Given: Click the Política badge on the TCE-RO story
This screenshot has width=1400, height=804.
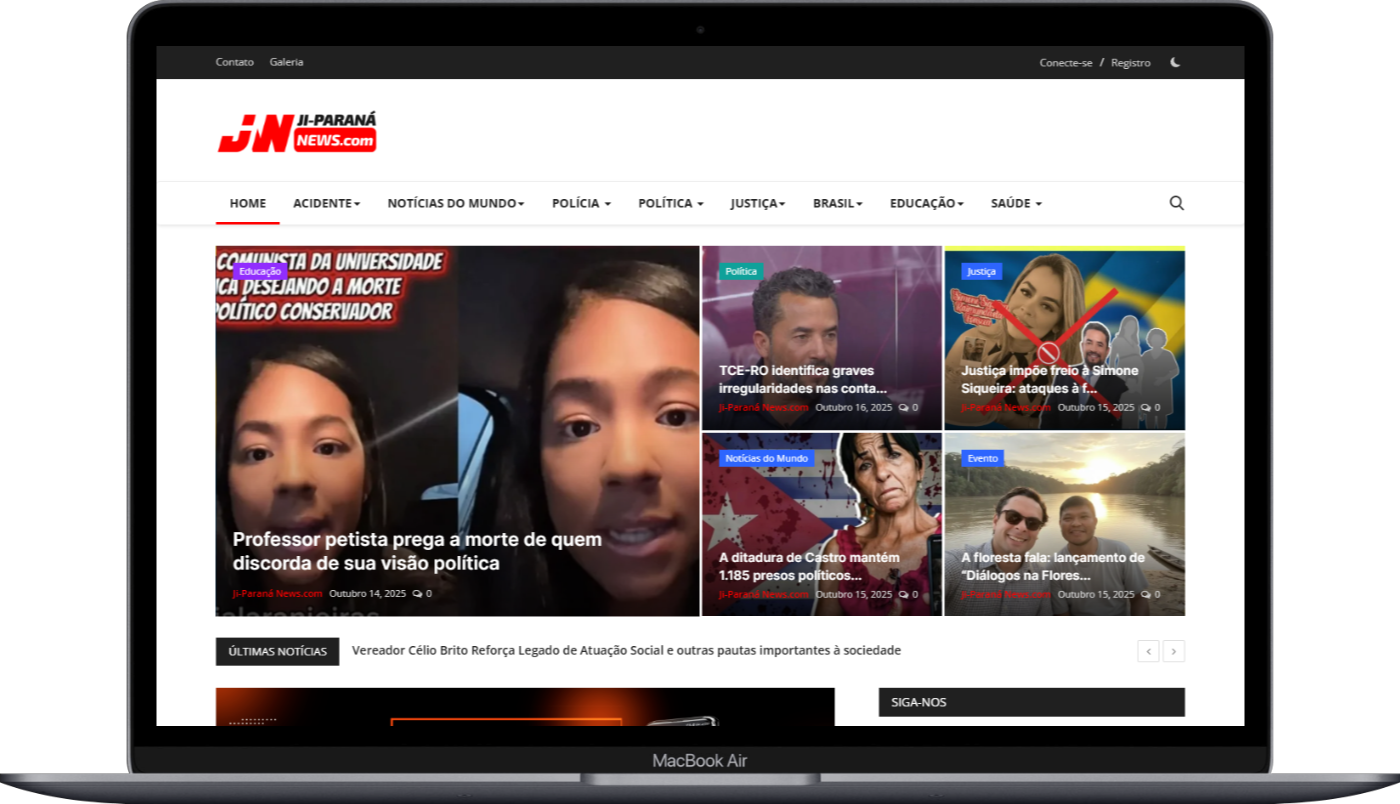Looking at the screenshot, I should [741, 271].
